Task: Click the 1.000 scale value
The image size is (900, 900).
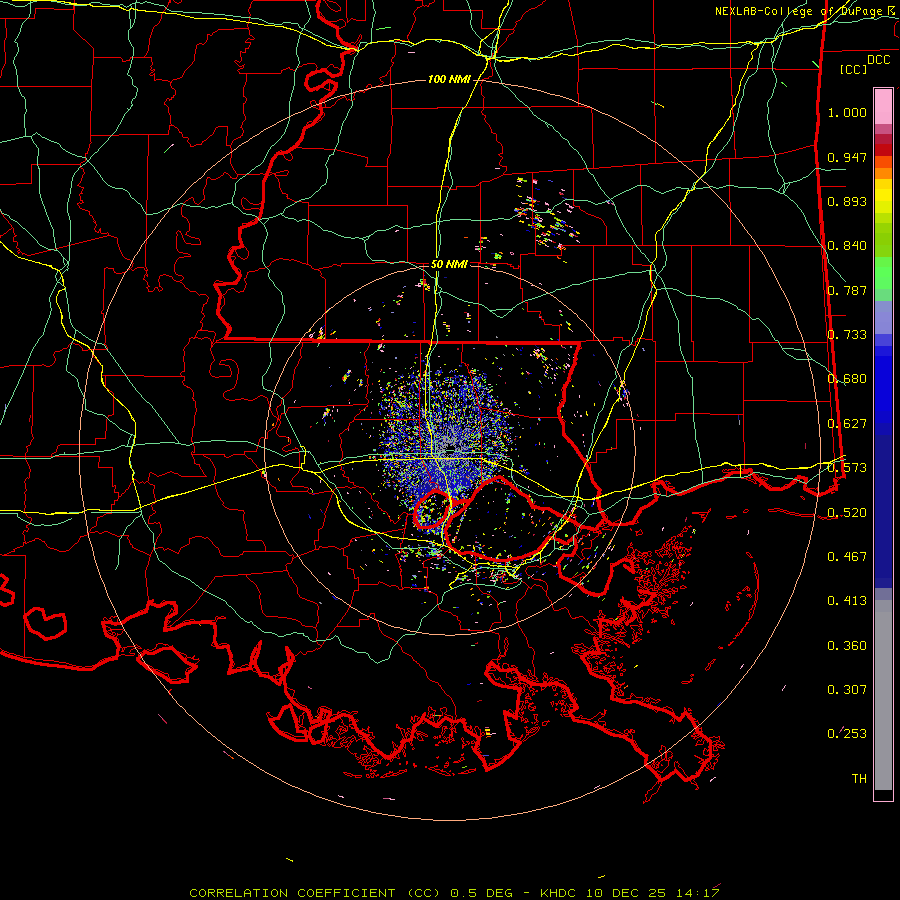Action: 847,112
